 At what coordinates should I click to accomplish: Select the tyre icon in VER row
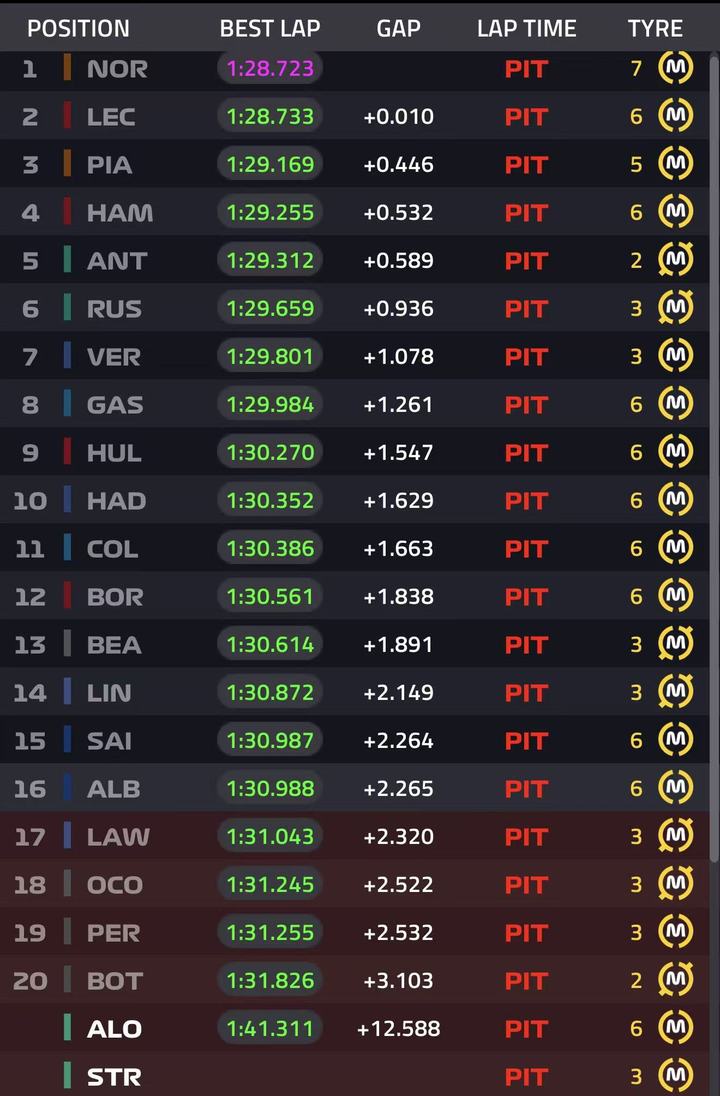click(x=675, y=356)
